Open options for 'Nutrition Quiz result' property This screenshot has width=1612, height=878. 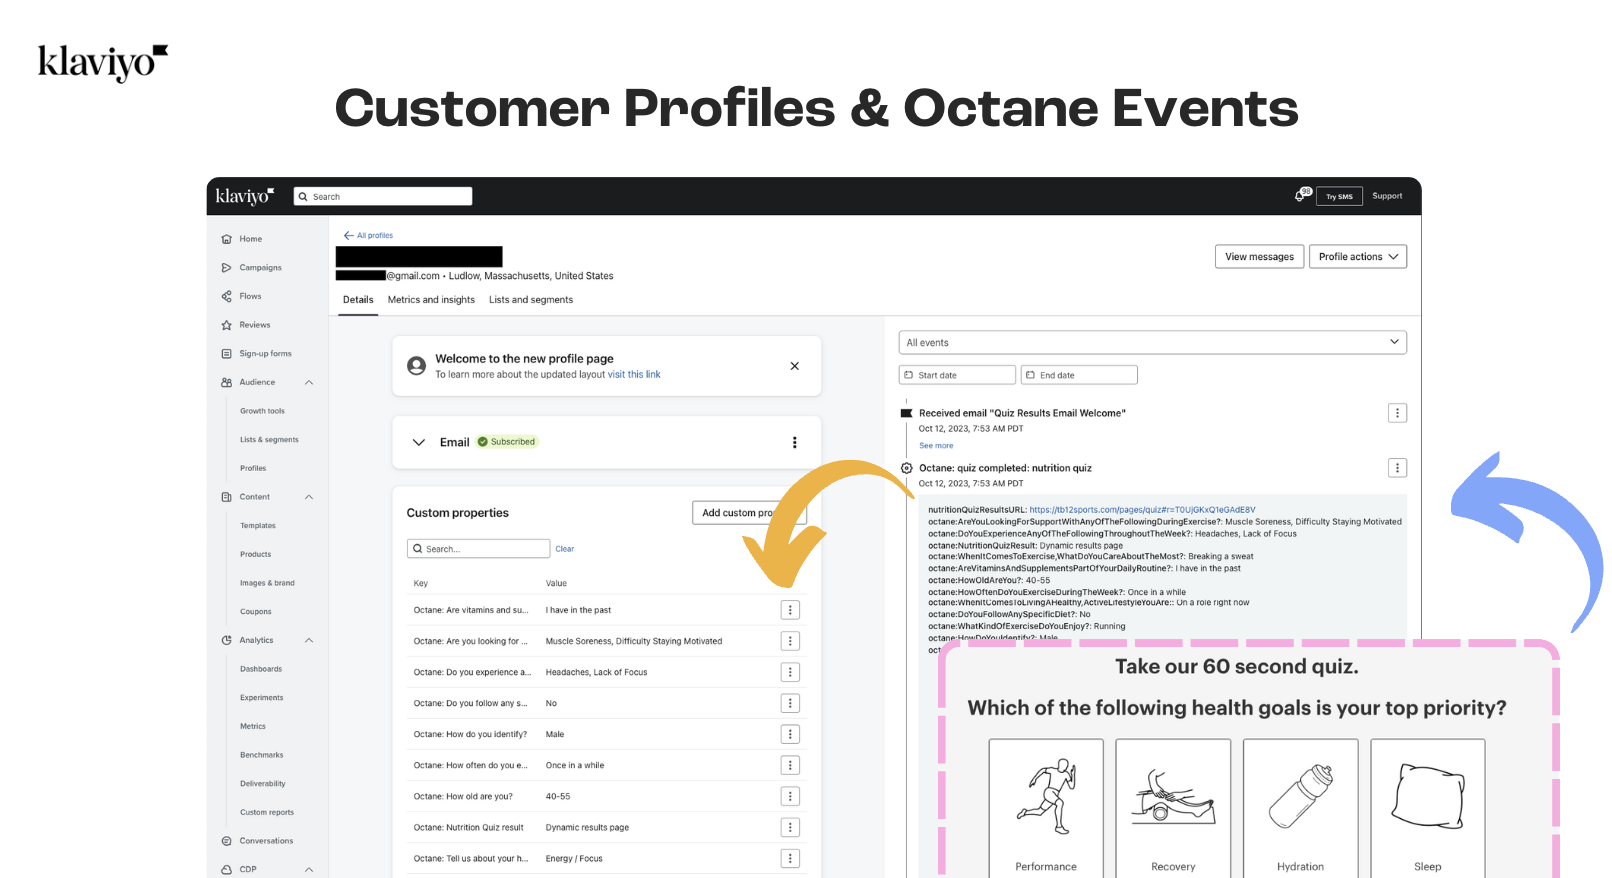pyautogui.click(x=790, y=827)
